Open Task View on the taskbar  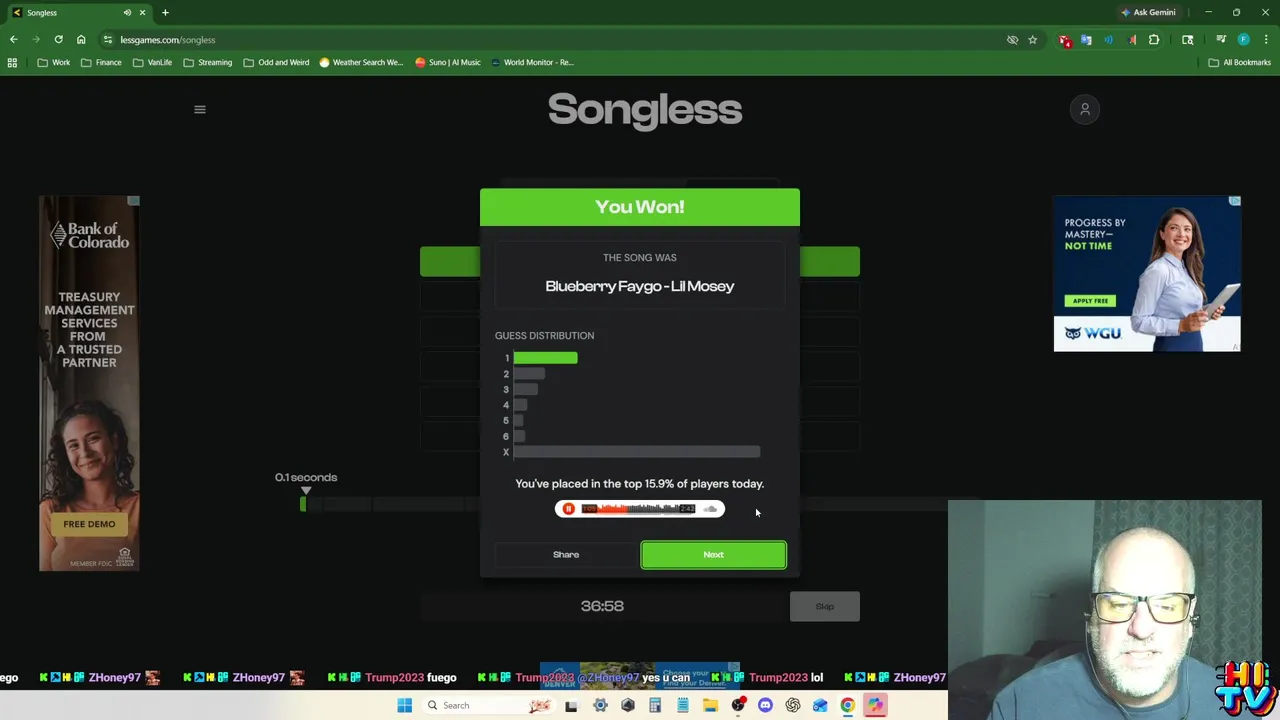[571, 705]
